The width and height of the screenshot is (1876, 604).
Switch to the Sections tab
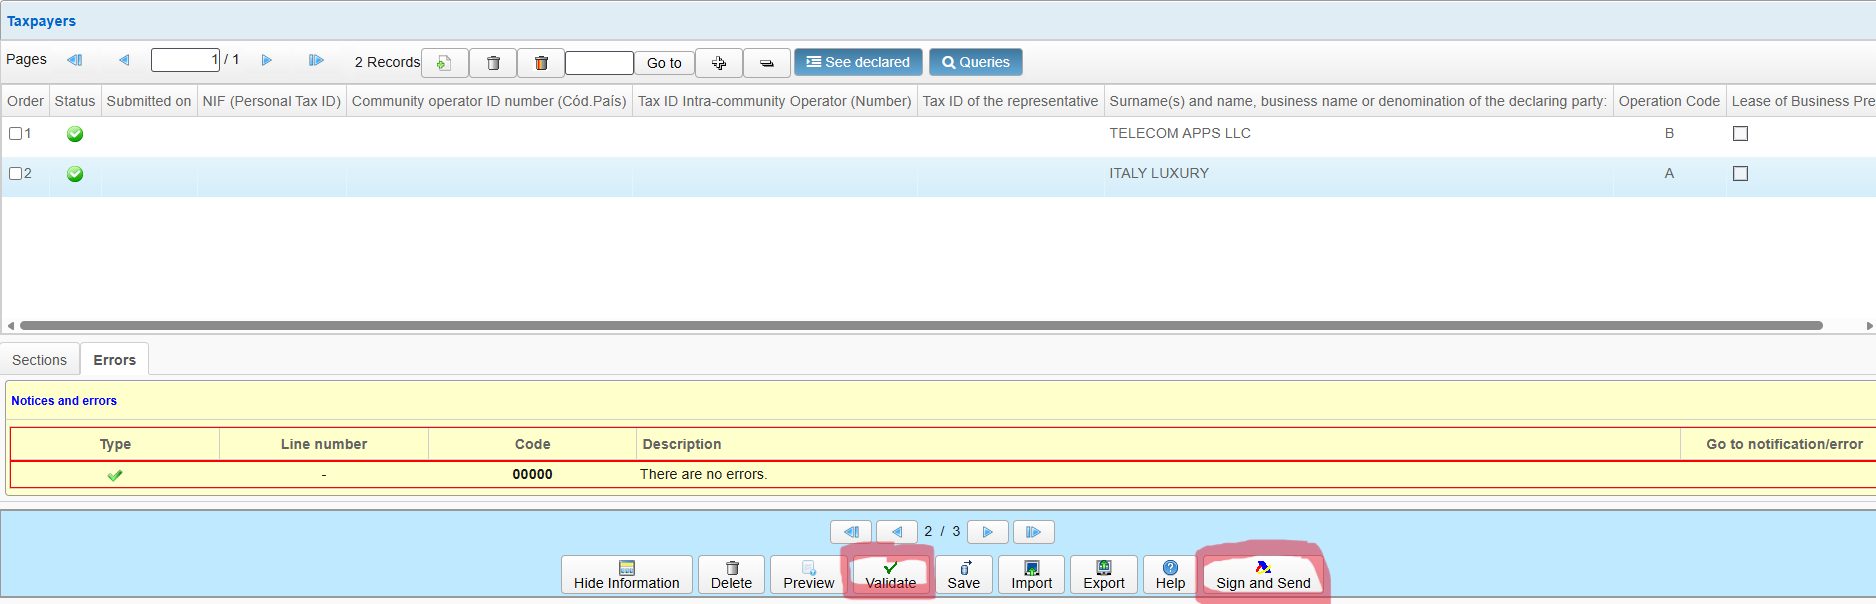(39, 360)
